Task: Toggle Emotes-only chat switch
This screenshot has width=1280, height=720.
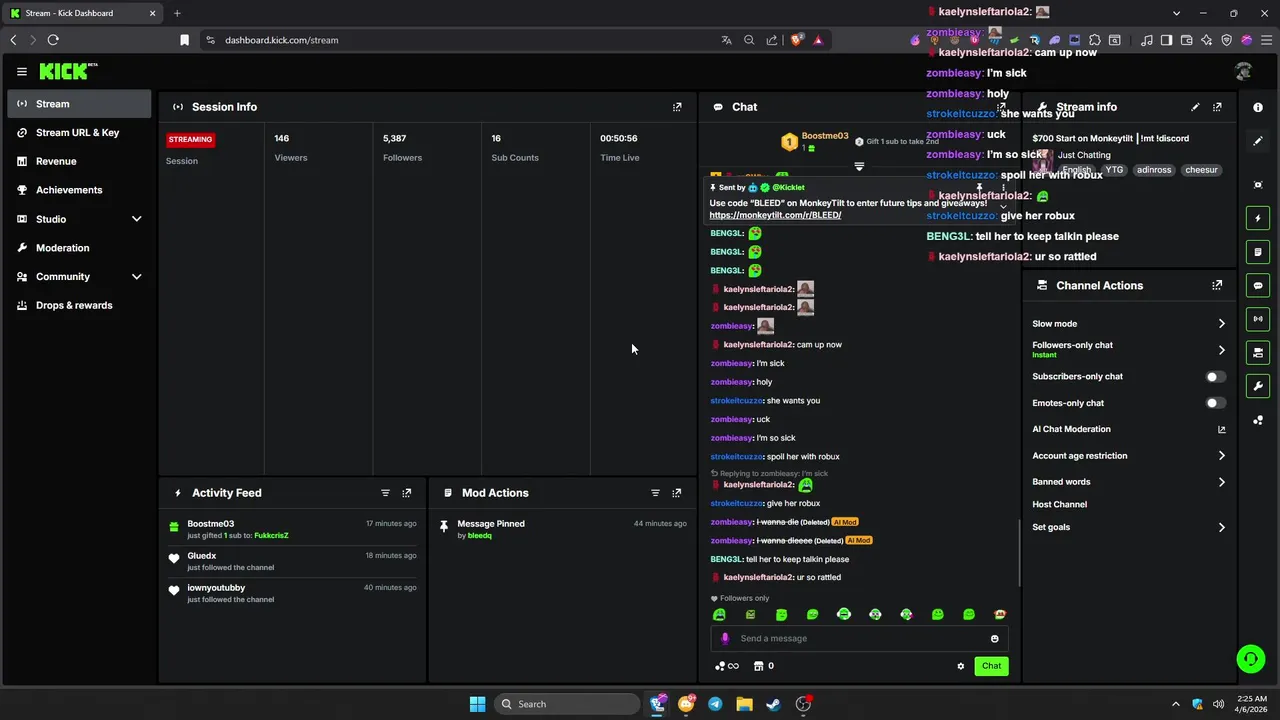Action: (x=1215, y=403)
